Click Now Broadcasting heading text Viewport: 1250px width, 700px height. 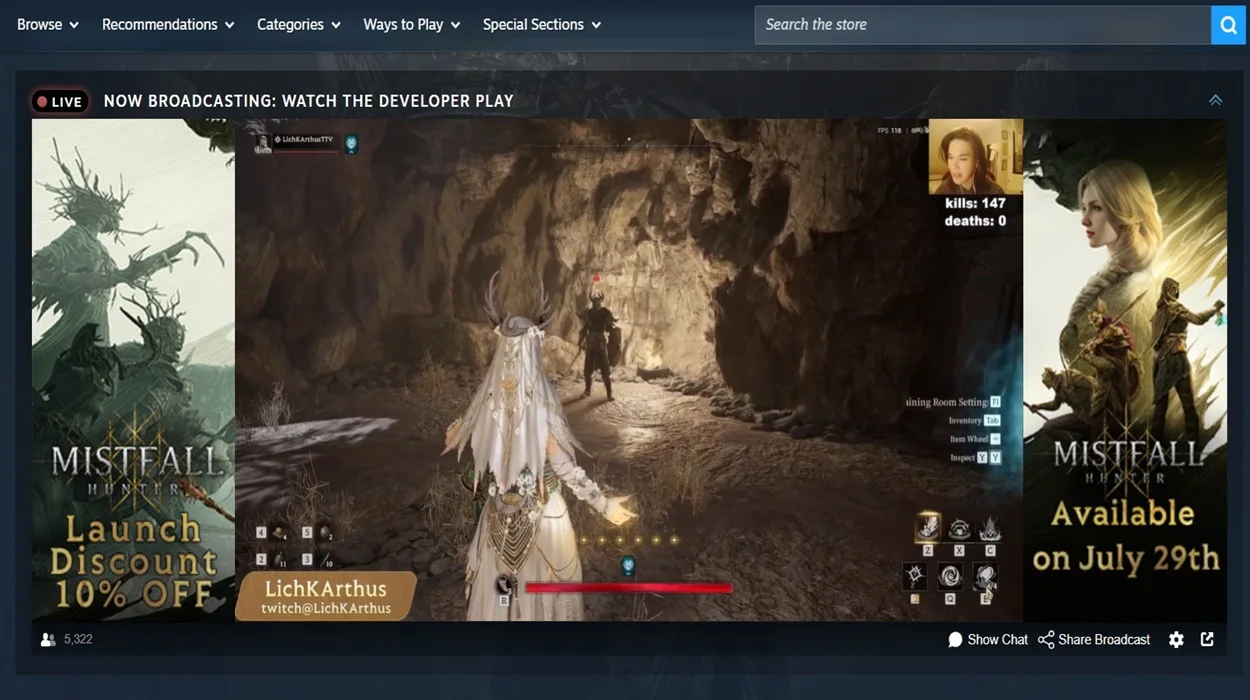308,101
